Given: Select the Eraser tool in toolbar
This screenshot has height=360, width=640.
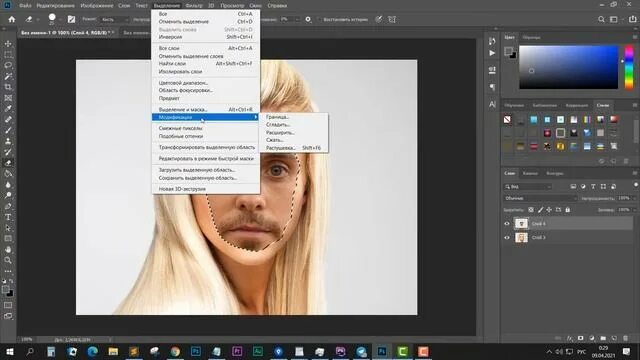Looking at the screenshot, I should pyautogui.click(x=8, y=163).
